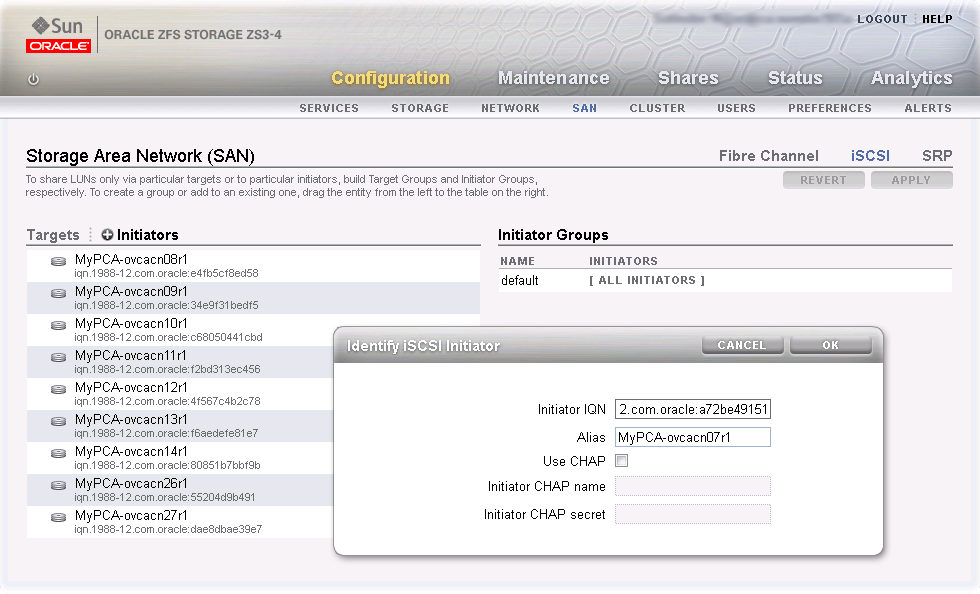The image size is (980, 594).
Task: Click the Oracle logo badge
Action: [58, 43]
